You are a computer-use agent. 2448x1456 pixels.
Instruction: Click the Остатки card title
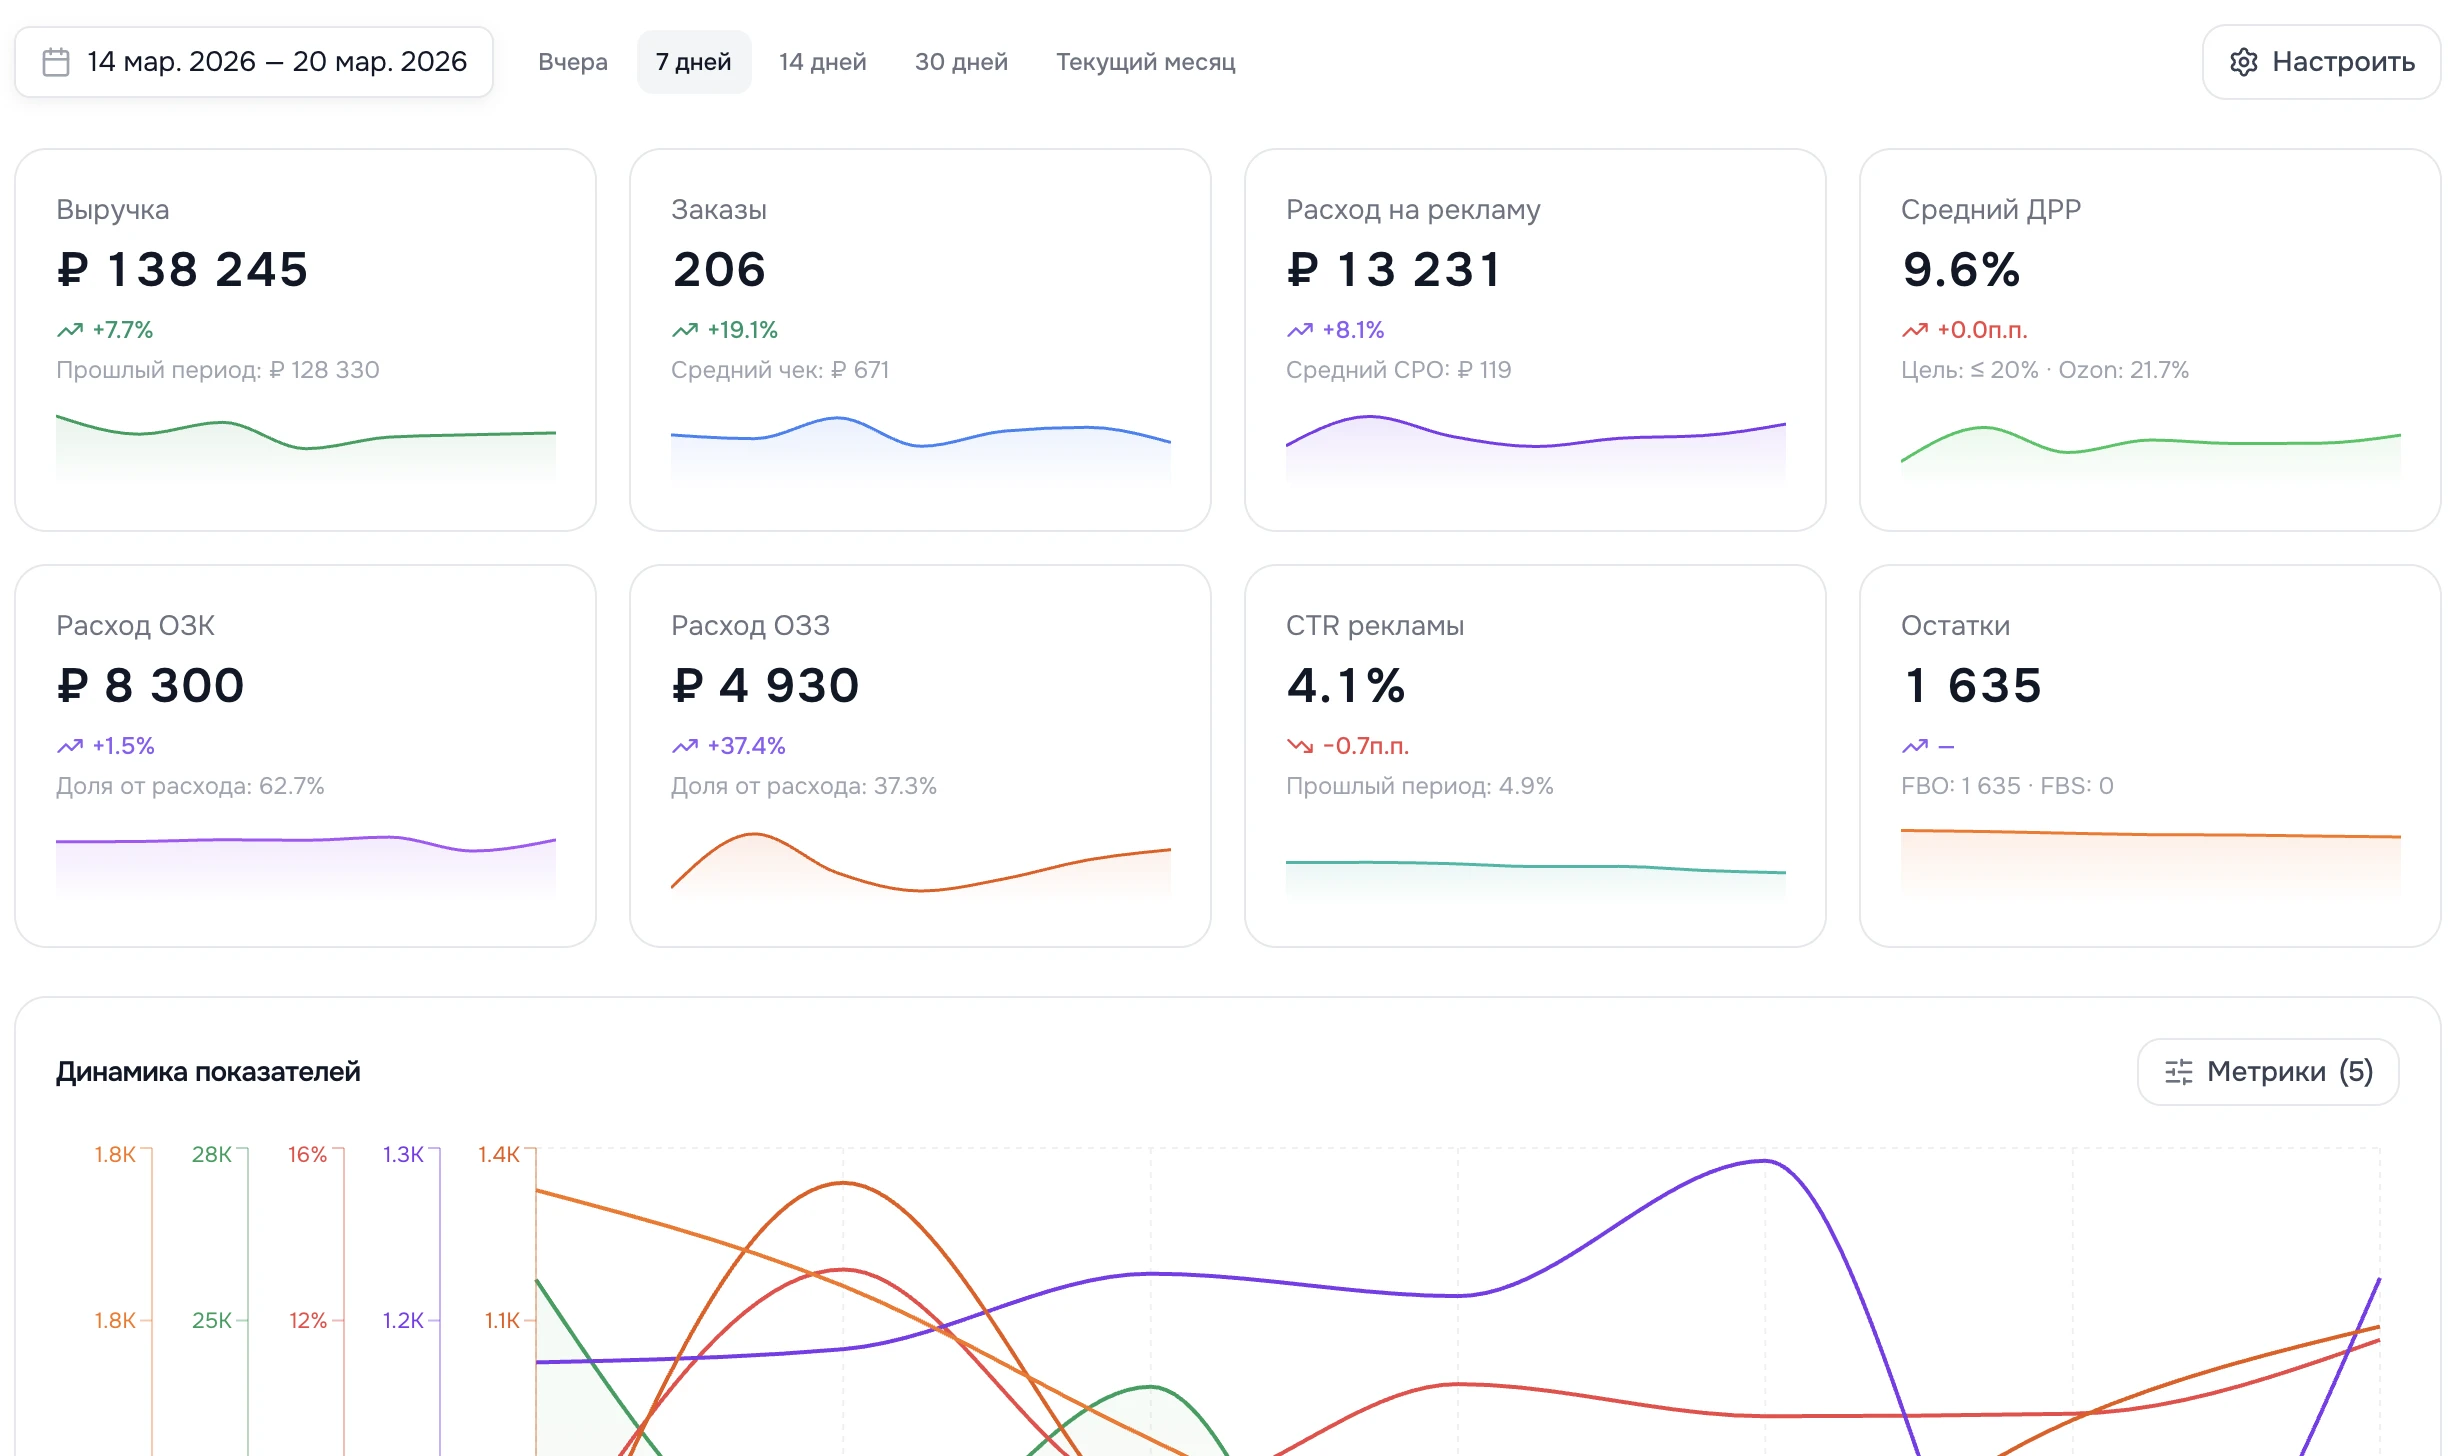point(1956,626)
